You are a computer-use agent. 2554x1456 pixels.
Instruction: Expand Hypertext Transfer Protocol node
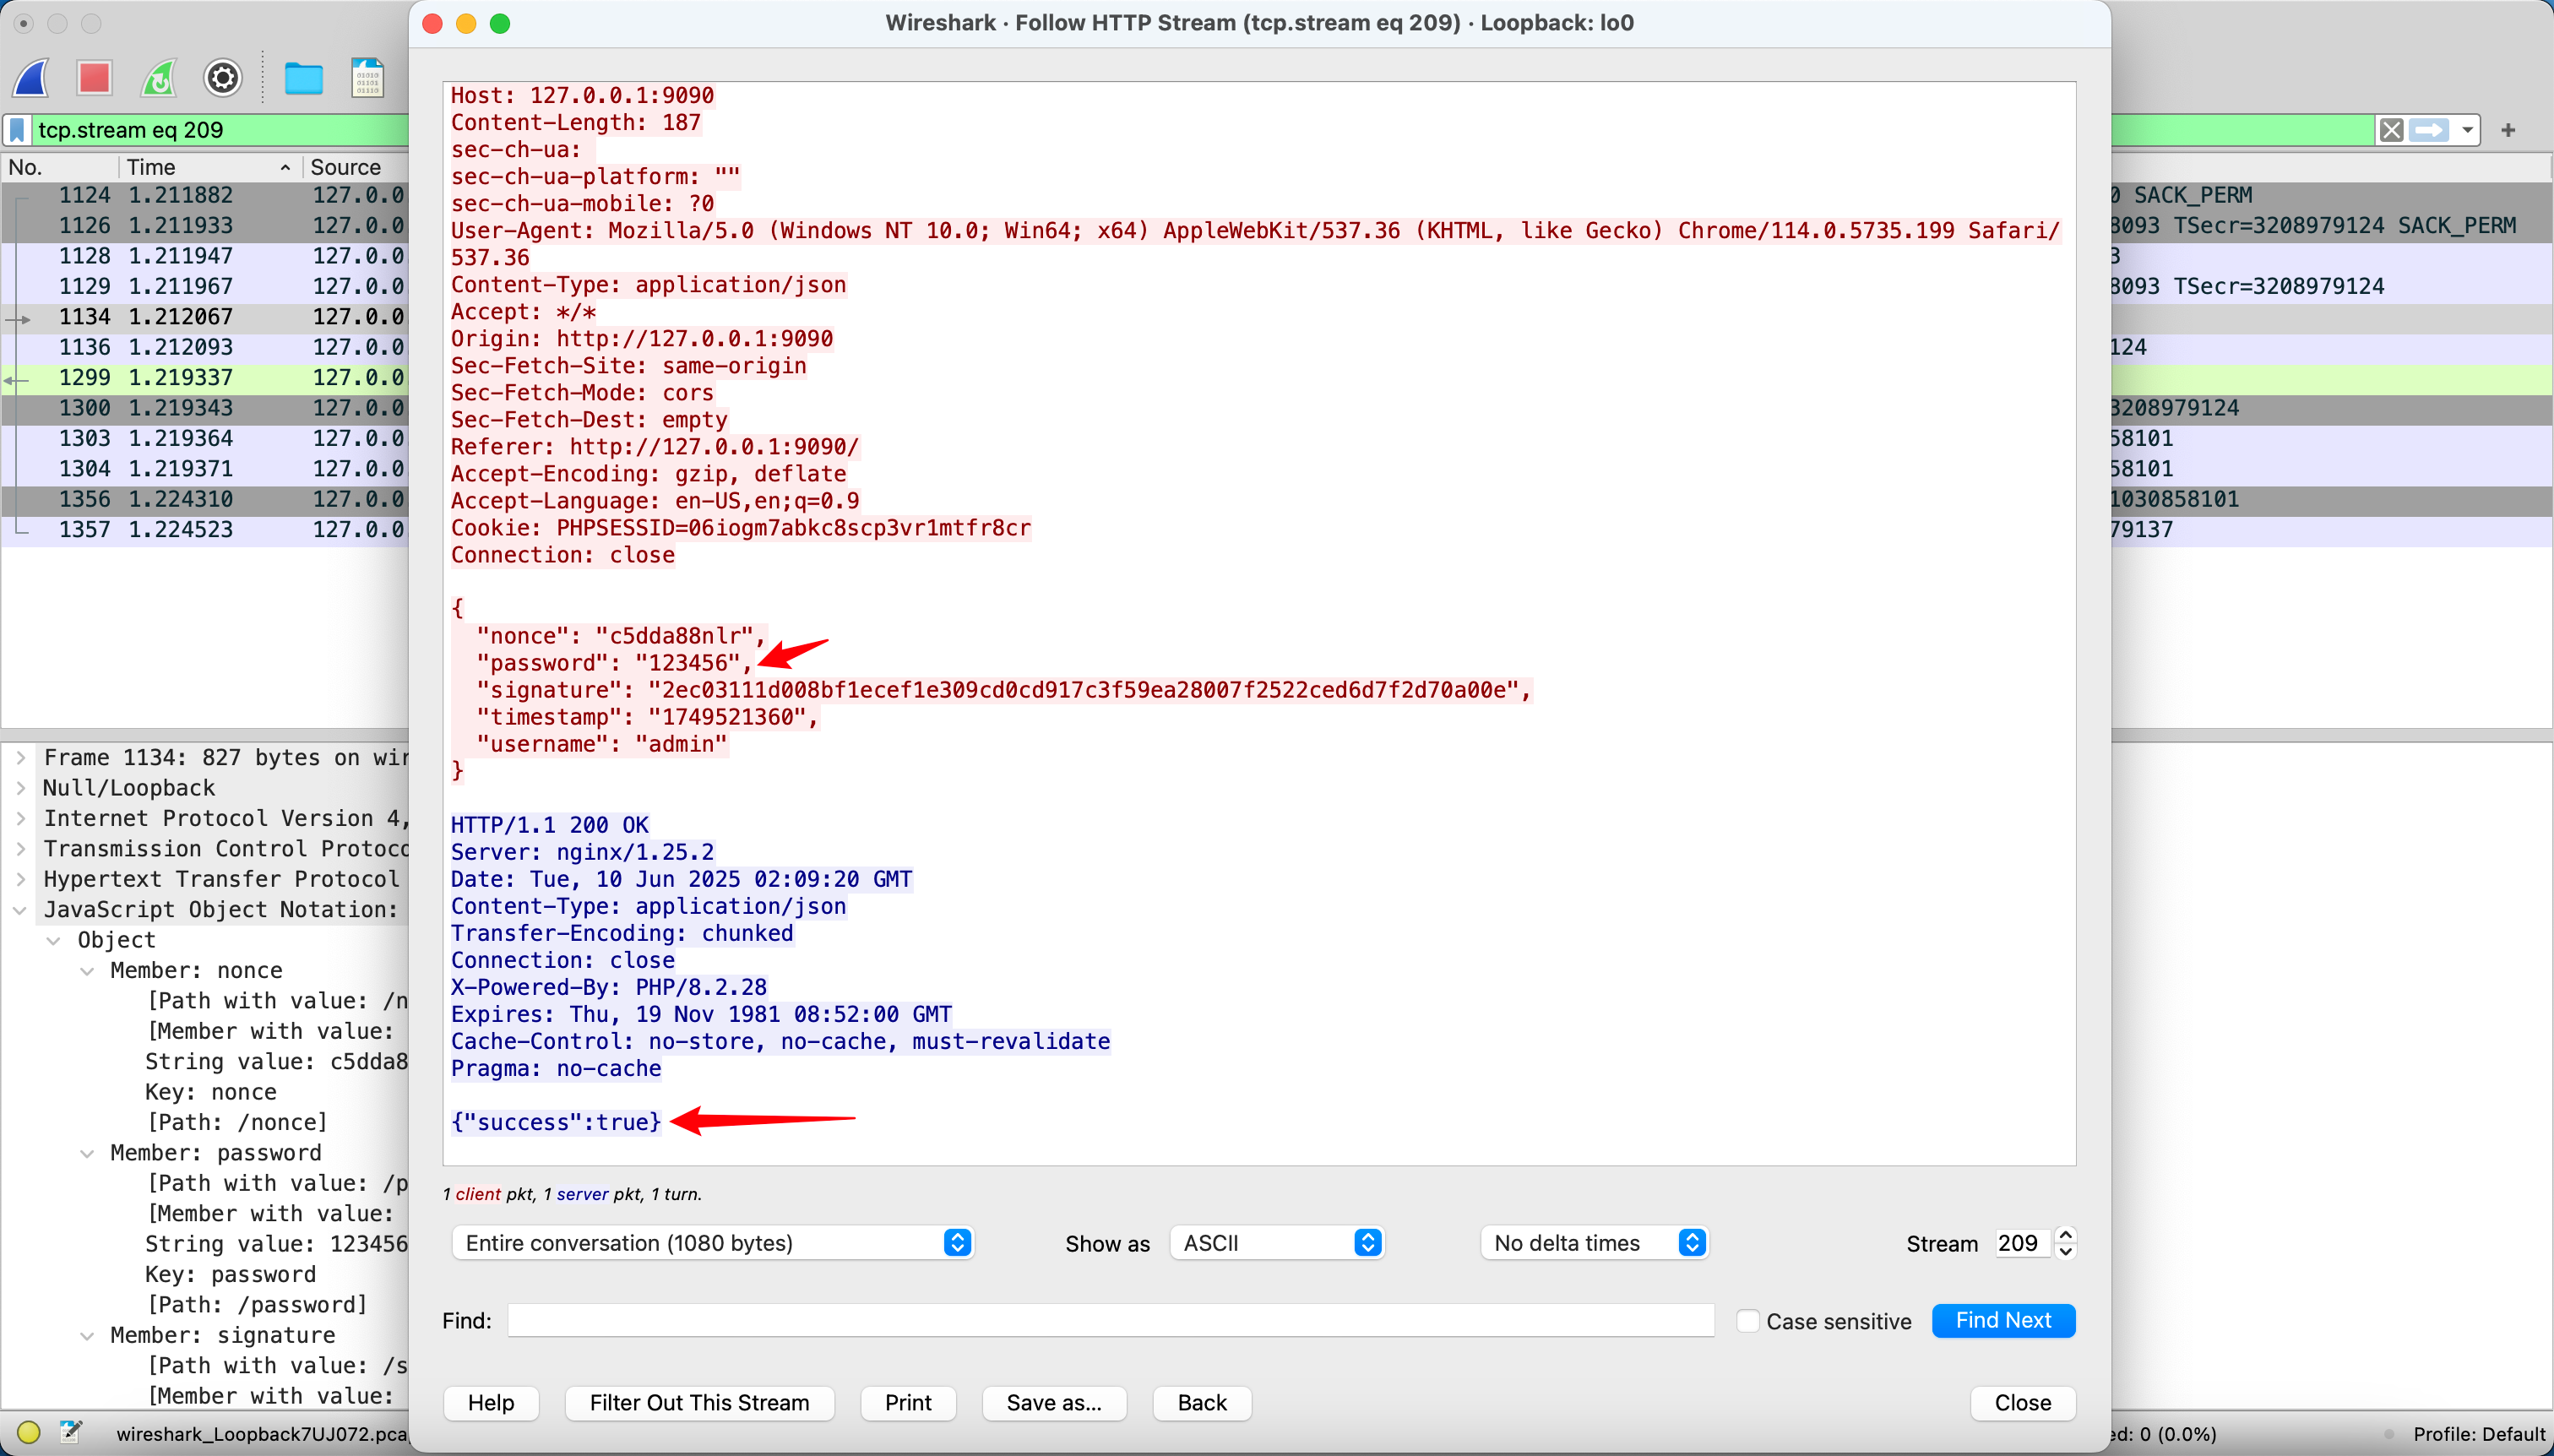(20, 880)
